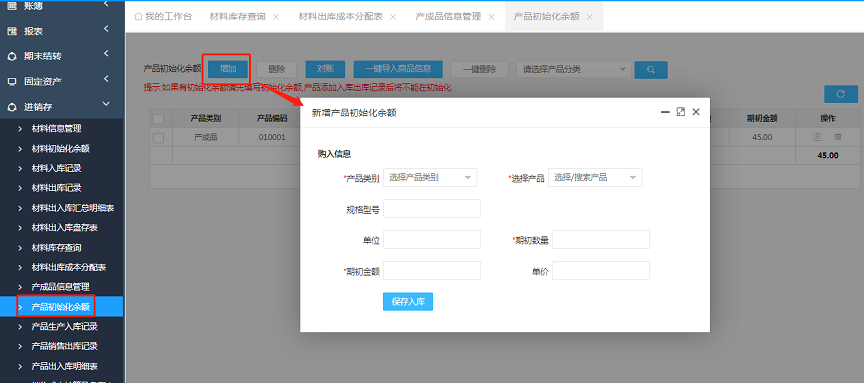864x383 pixels.
Task: Open 材料初始化余额 in the sidebar
Action: tap(62, 148)
